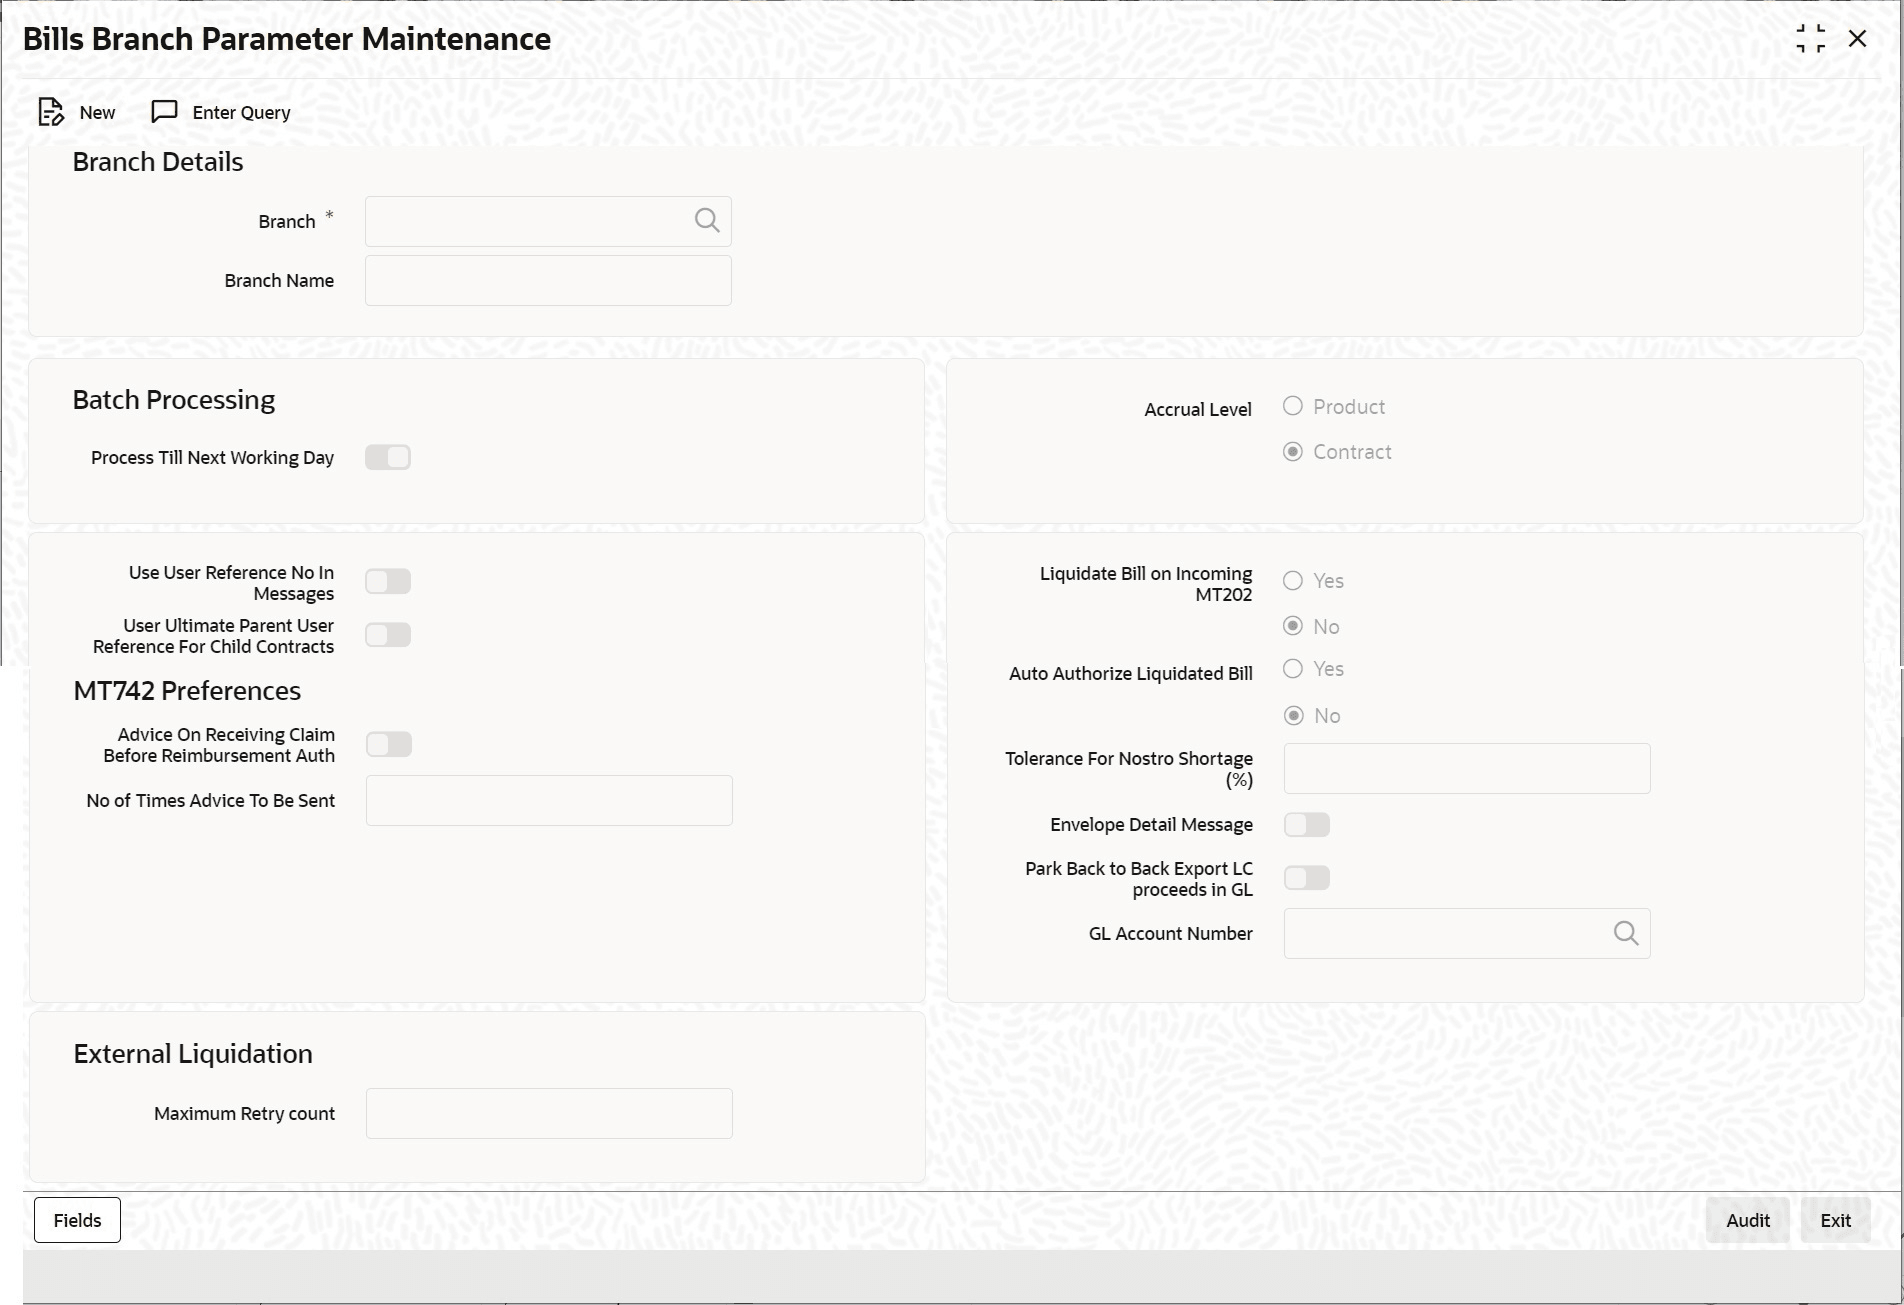
Task: Click the Fields button
Action: (x=77, y=1220)
